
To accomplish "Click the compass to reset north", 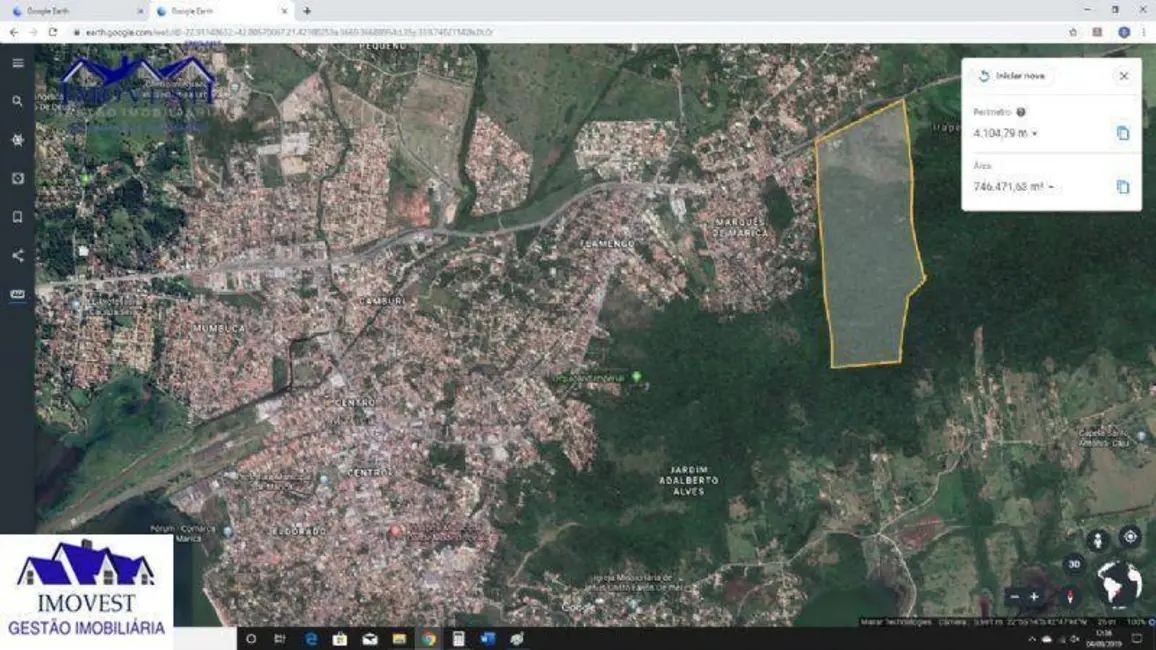I will (x=1071, y=597).
